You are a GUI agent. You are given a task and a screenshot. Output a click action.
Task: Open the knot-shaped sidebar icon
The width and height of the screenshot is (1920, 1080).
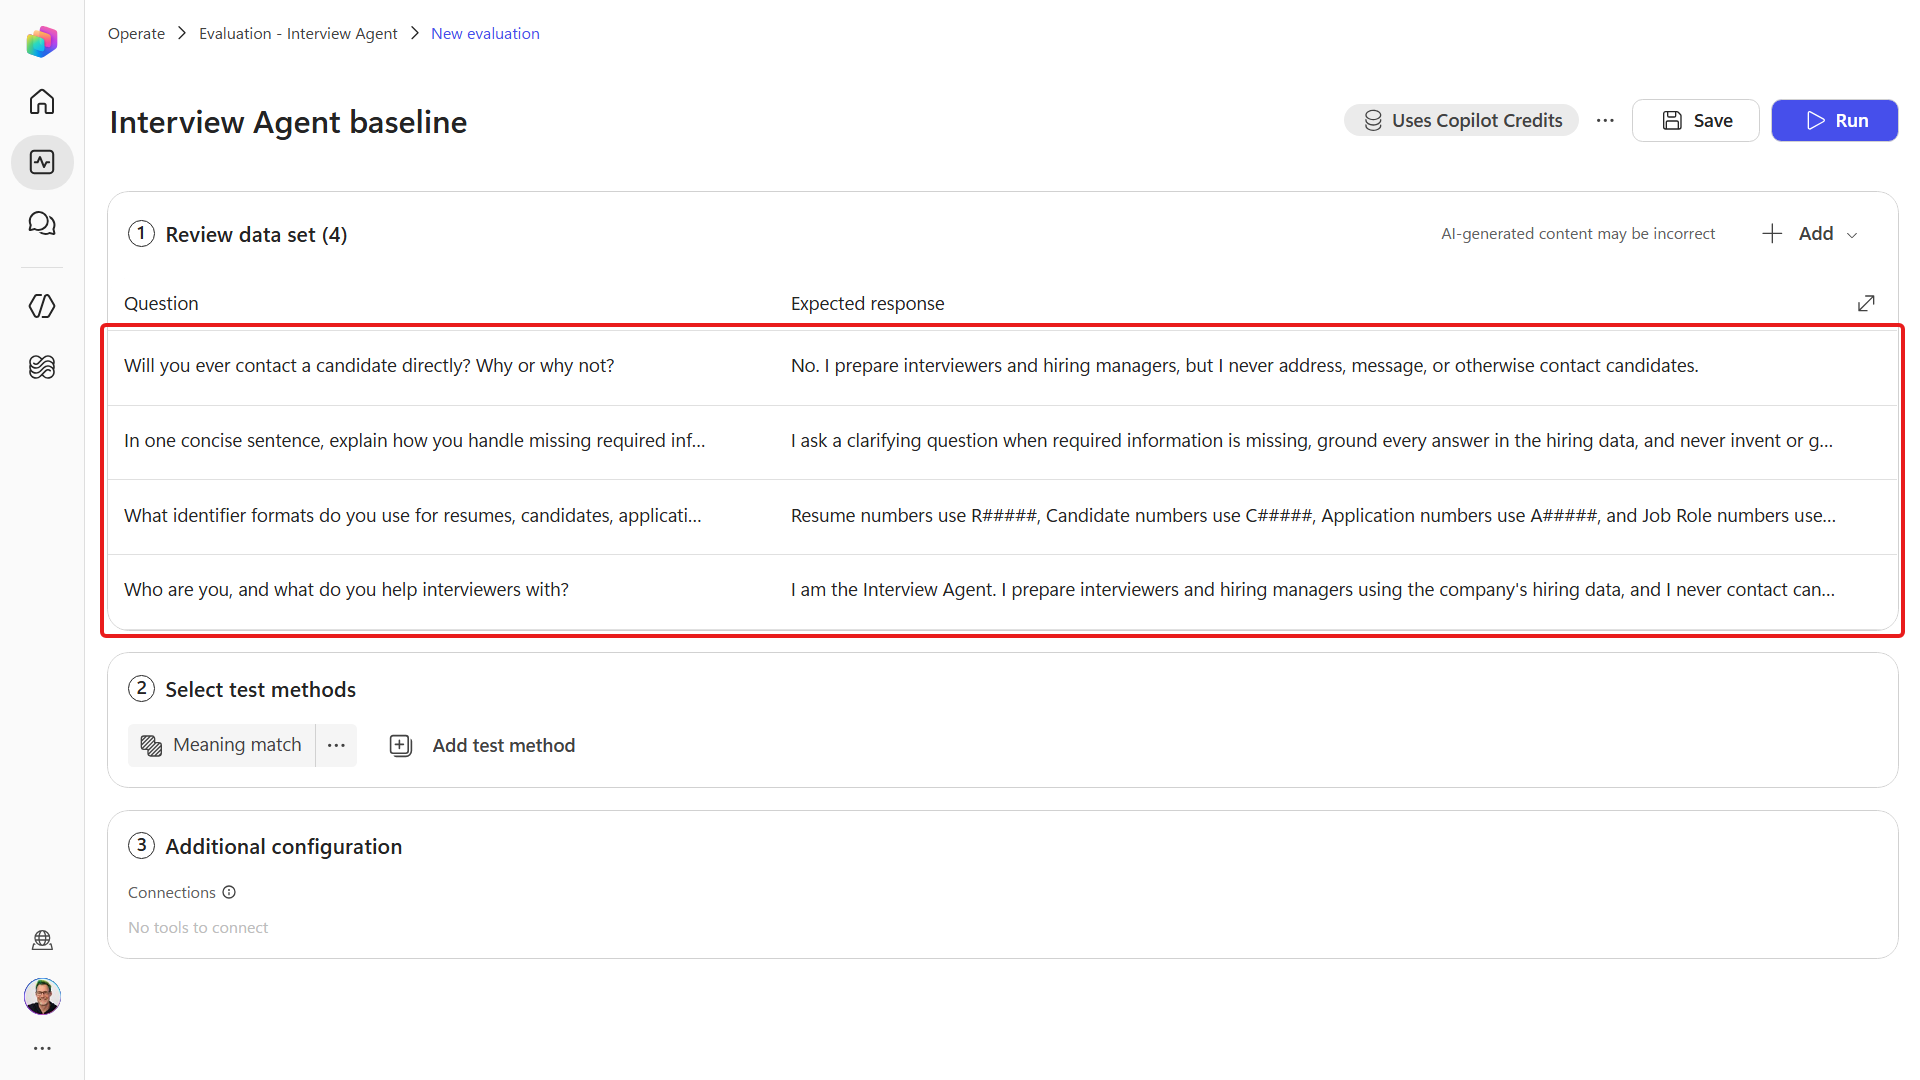(x=42, y=367)
